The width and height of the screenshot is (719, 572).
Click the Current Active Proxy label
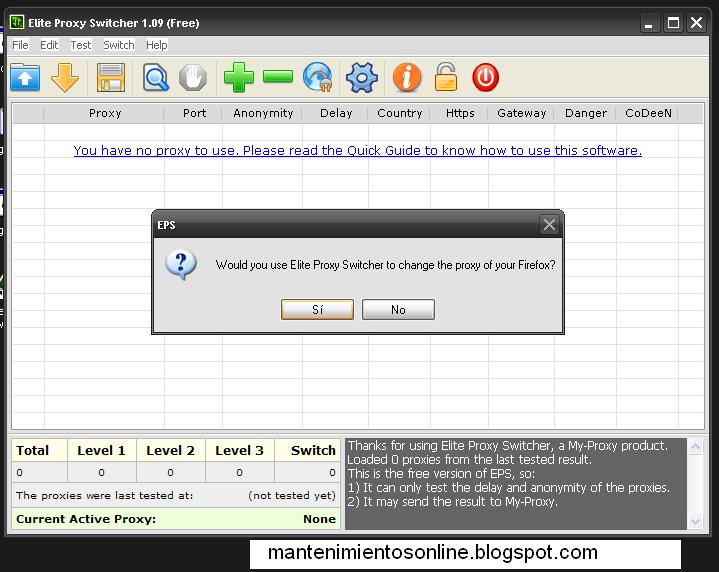86,519
